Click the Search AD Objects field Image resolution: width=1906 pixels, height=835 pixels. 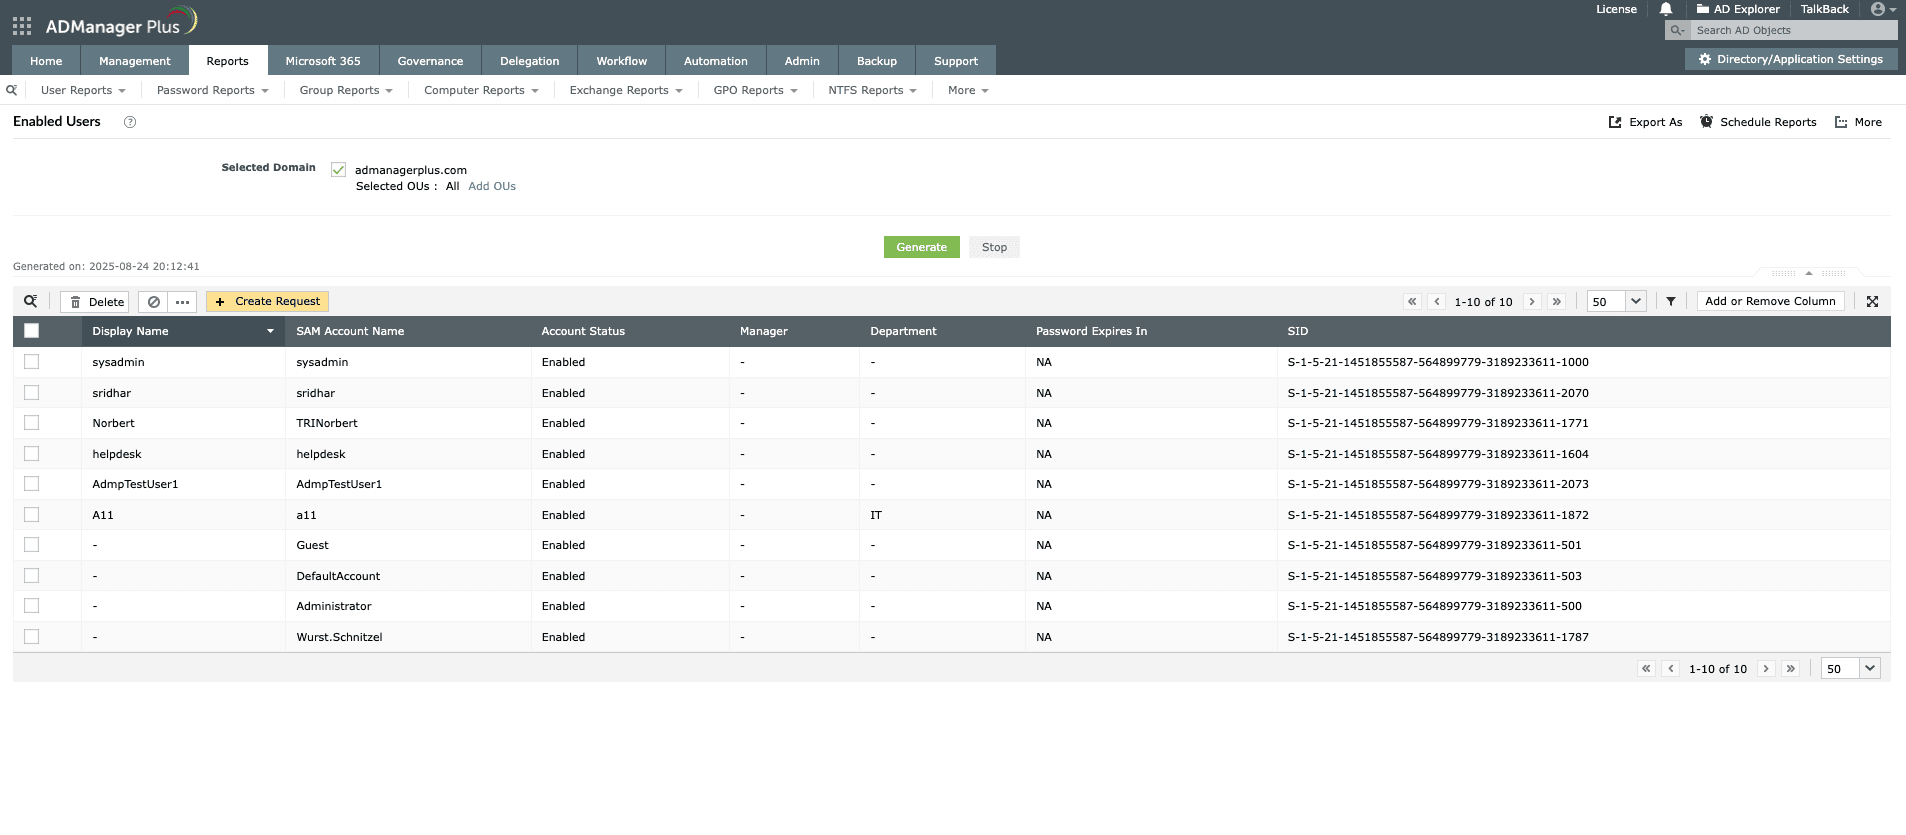(x=1793, y=30)
